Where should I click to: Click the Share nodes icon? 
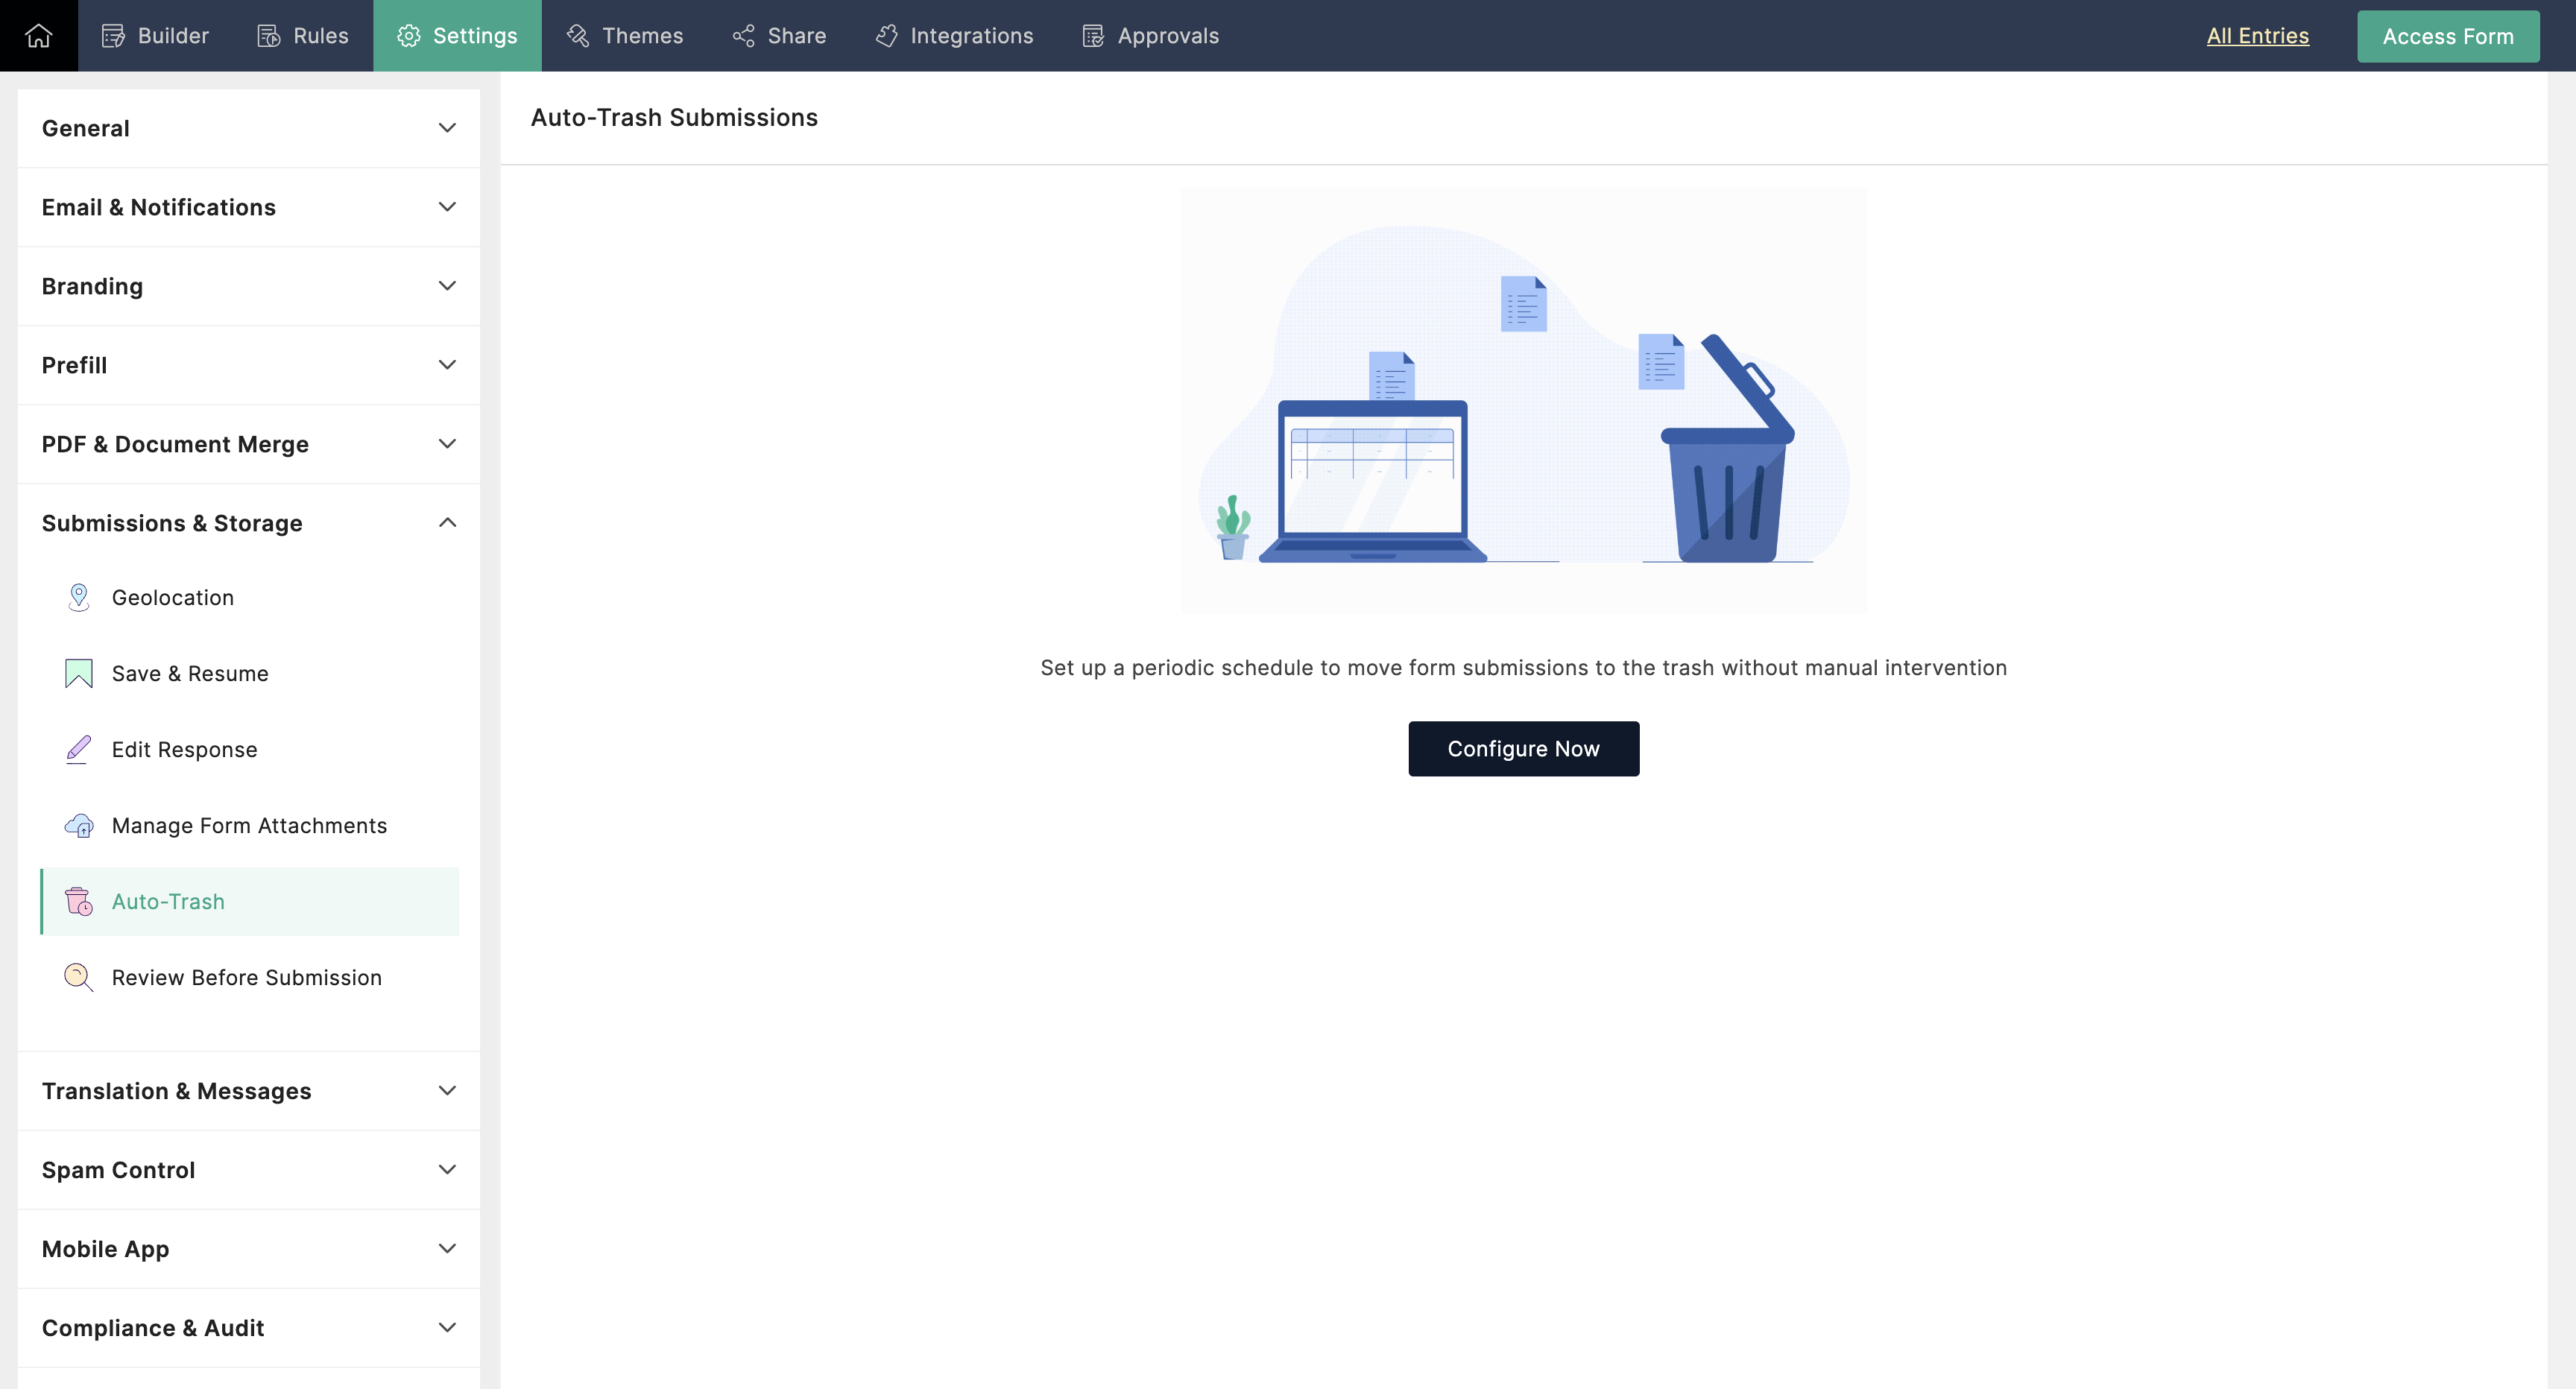point(743,36)
